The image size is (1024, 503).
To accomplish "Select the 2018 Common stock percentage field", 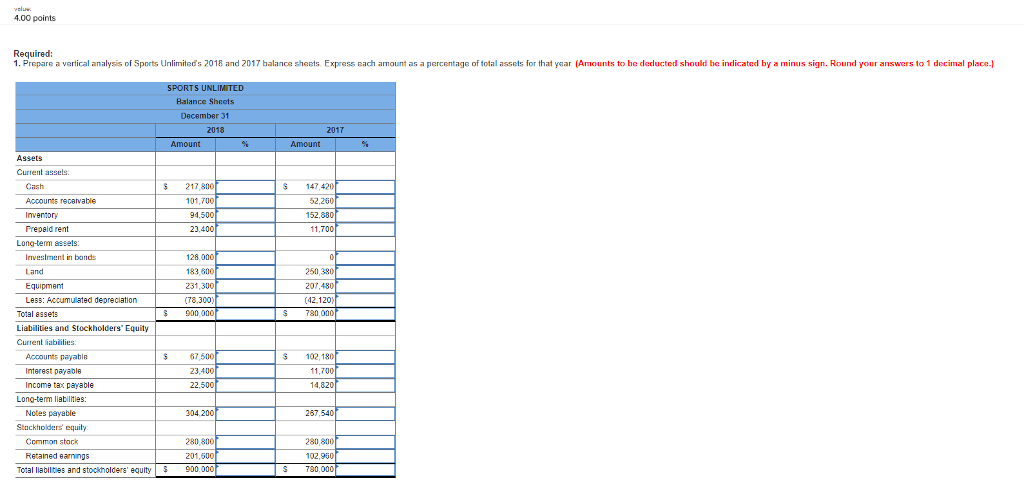I will coord(246,442).
